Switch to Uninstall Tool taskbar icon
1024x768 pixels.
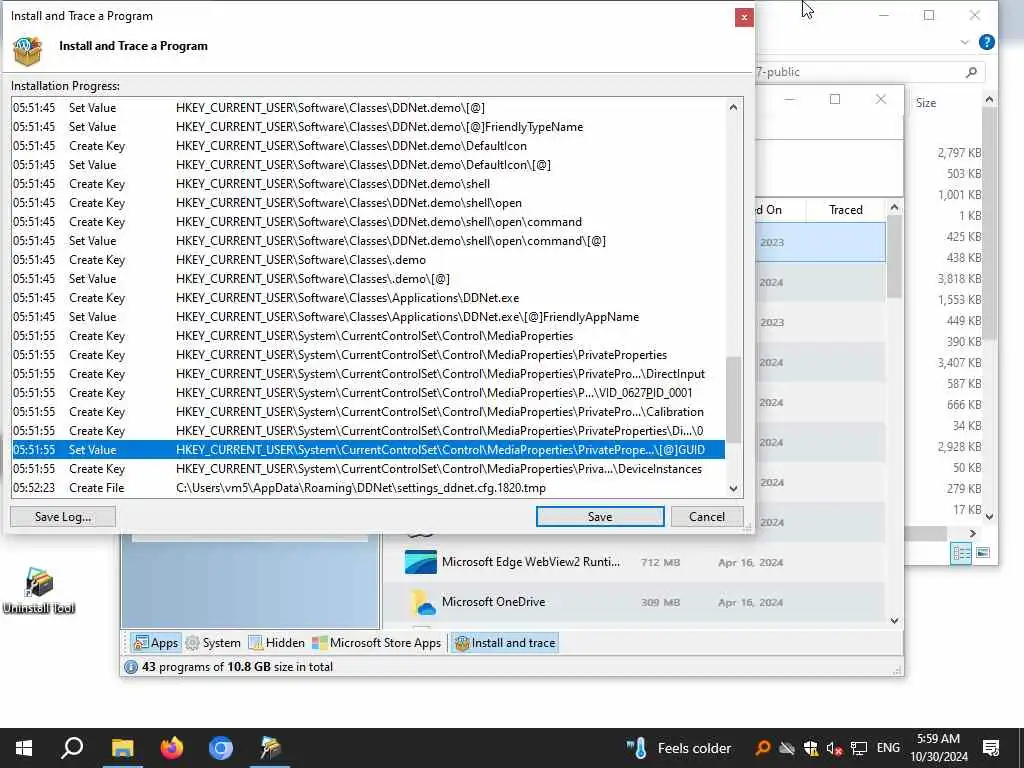pyautogui.click(x=270, y=748)
